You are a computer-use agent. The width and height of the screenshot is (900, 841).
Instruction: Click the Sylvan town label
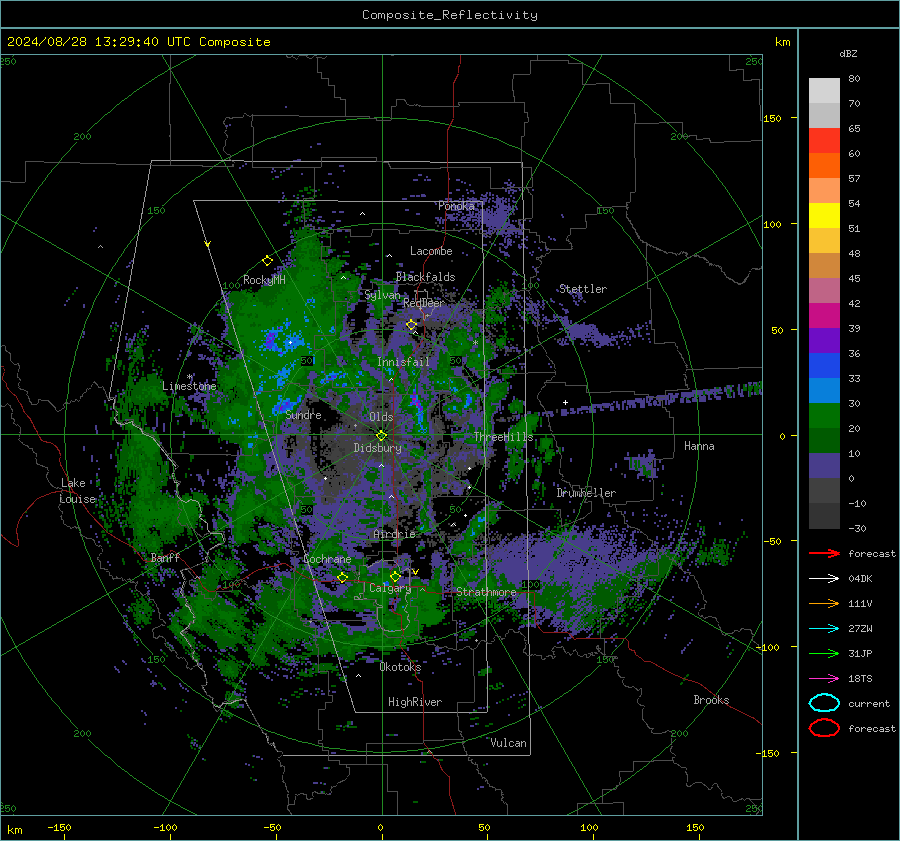[382, 295]
